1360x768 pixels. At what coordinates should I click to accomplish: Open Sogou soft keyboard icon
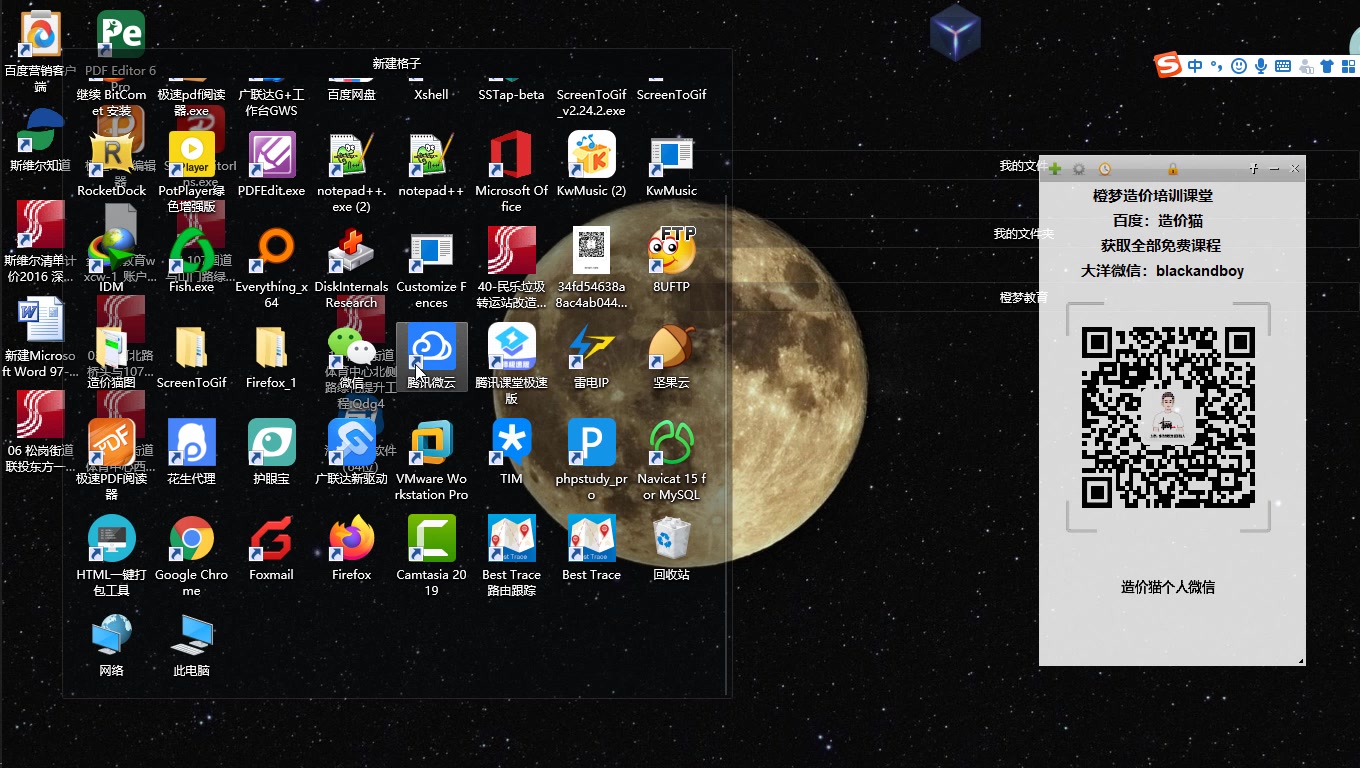coord(1283,66)
